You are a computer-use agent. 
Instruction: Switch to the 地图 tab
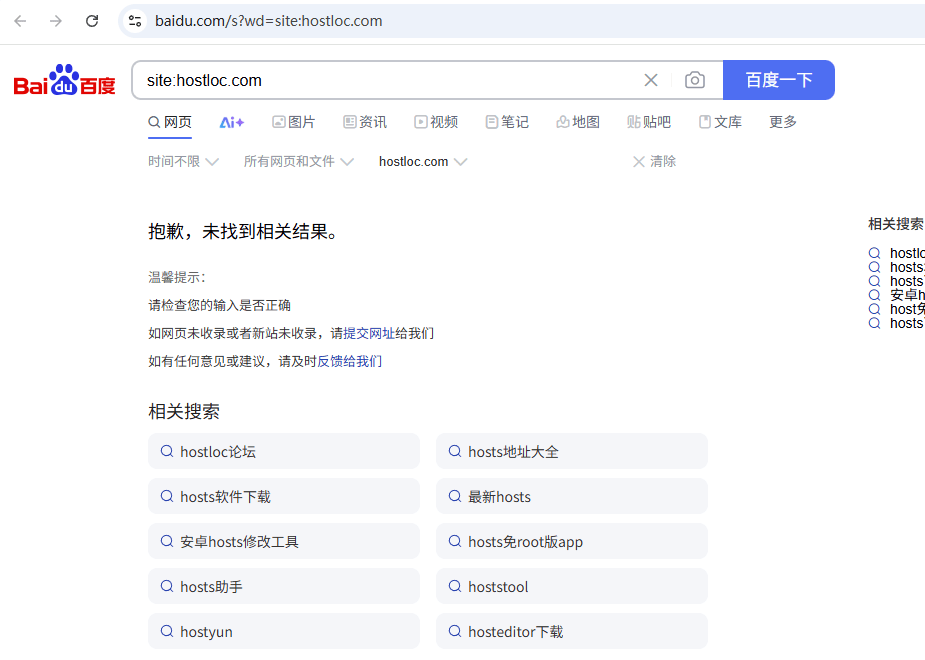(578, 122)
